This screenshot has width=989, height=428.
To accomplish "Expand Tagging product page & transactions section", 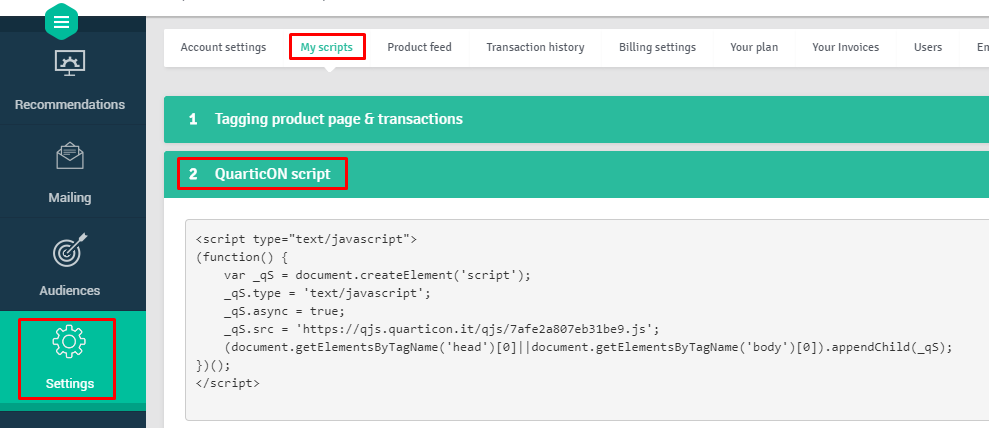I will (x=576, y=119).
